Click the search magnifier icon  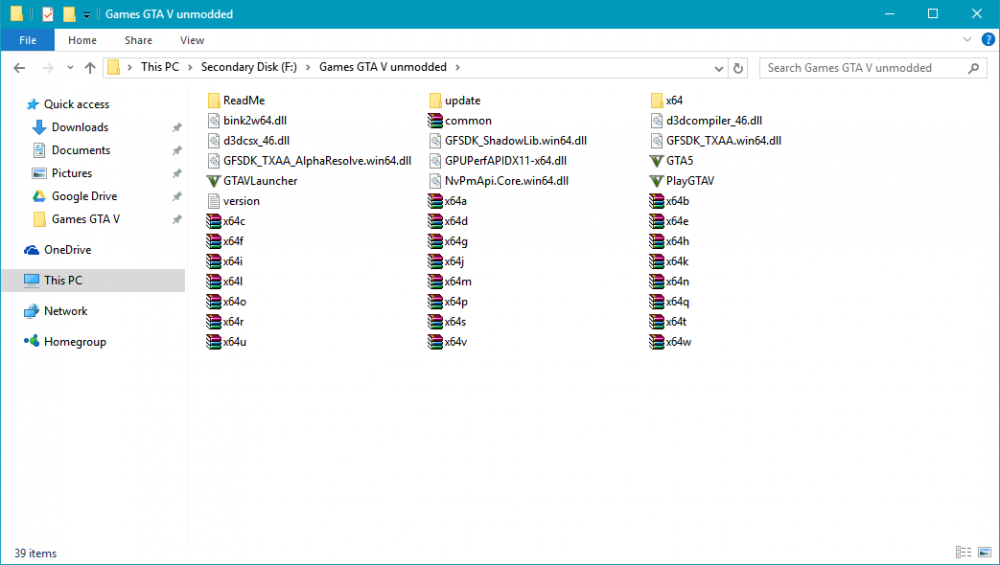coord(973,68)
